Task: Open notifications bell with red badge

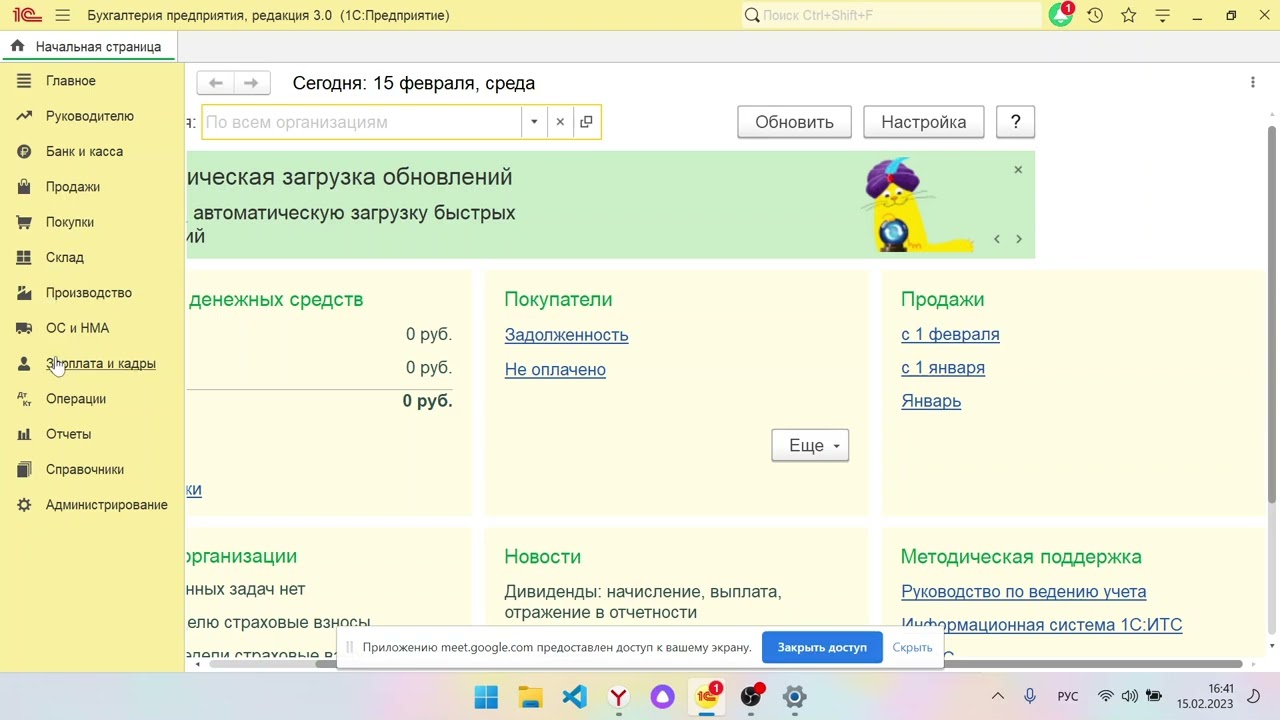Action: (x=1060, y=15)
